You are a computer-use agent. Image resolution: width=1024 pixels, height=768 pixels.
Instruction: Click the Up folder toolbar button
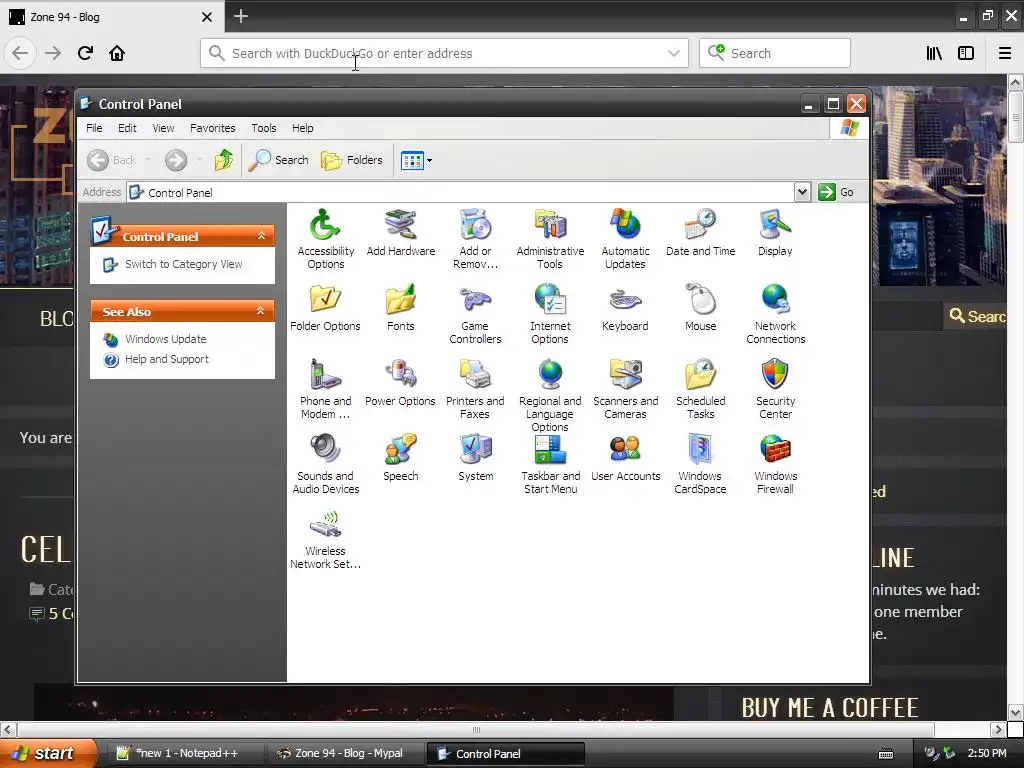point(223,160)
